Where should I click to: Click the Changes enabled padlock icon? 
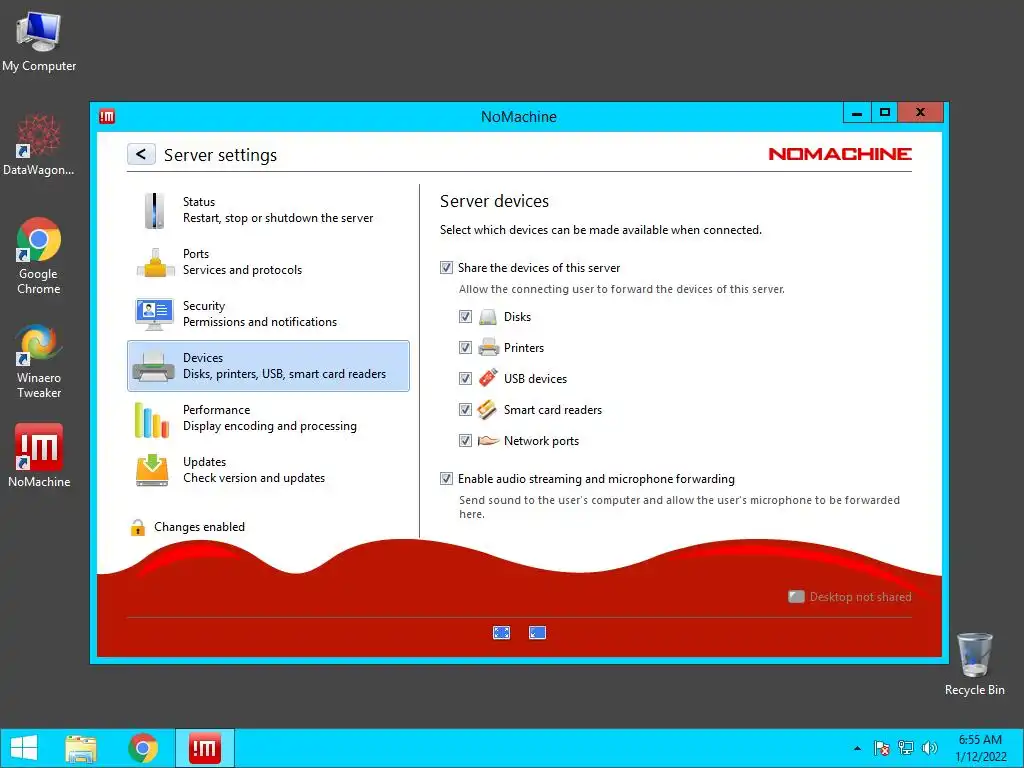point(137,527)
